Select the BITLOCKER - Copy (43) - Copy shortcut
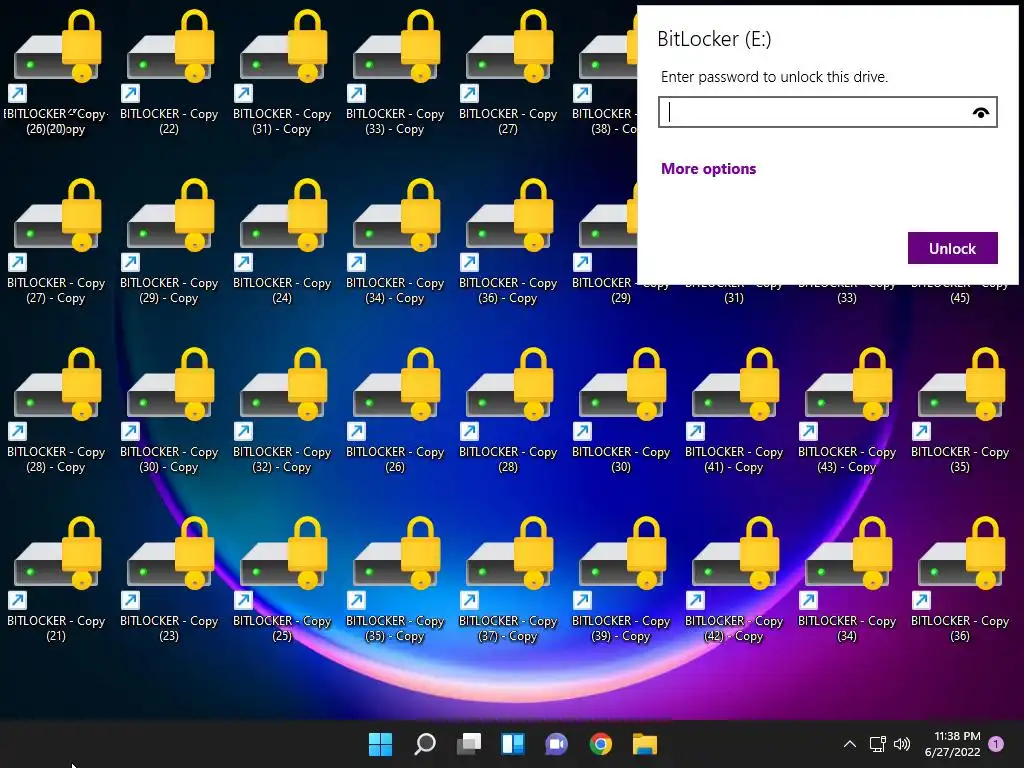The image size is (1024, 768). (846, 409)
